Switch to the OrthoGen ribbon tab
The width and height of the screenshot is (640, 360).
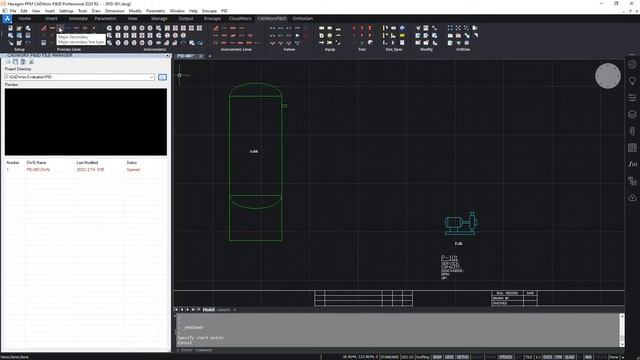pyautogui.click(x=302, y=19)
